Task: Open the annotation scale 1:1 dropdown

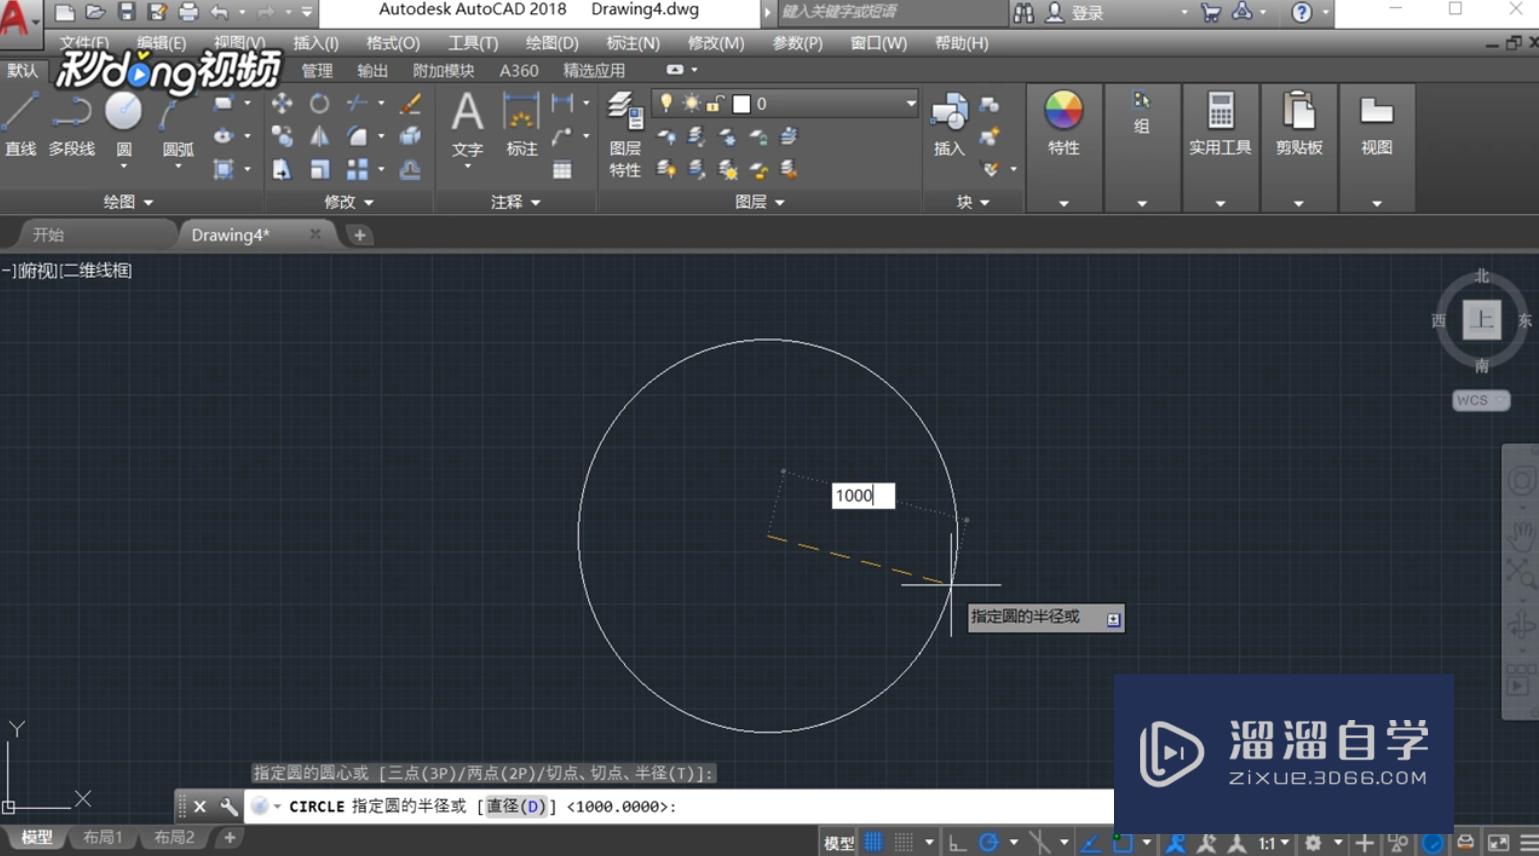Action: click(1273, 843)
